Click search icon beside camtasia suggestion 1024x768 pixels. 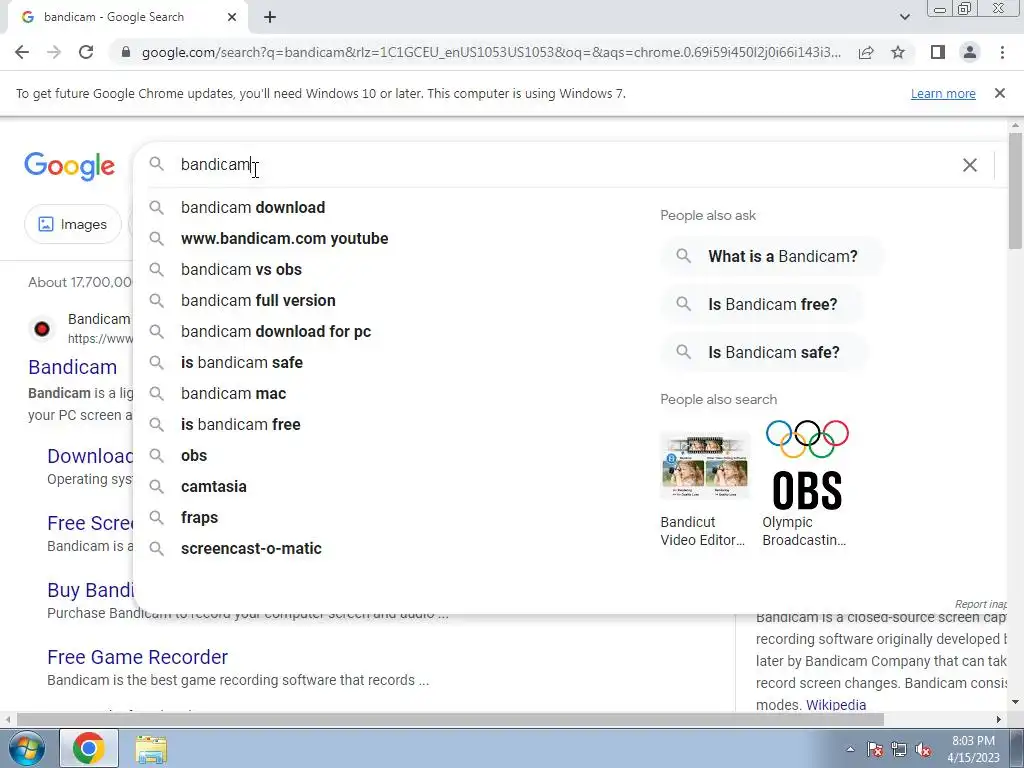(x=156, y=487)
